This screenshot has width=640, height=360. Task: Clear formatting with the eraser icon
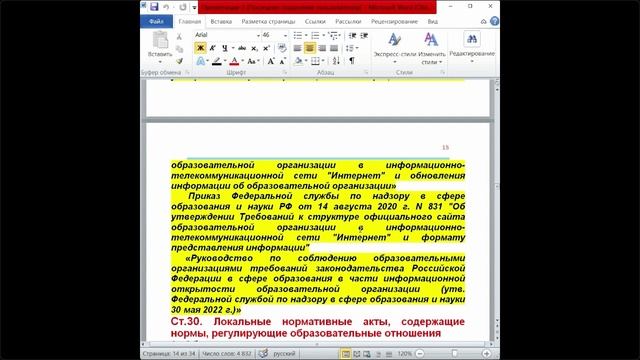coord(282,48)
